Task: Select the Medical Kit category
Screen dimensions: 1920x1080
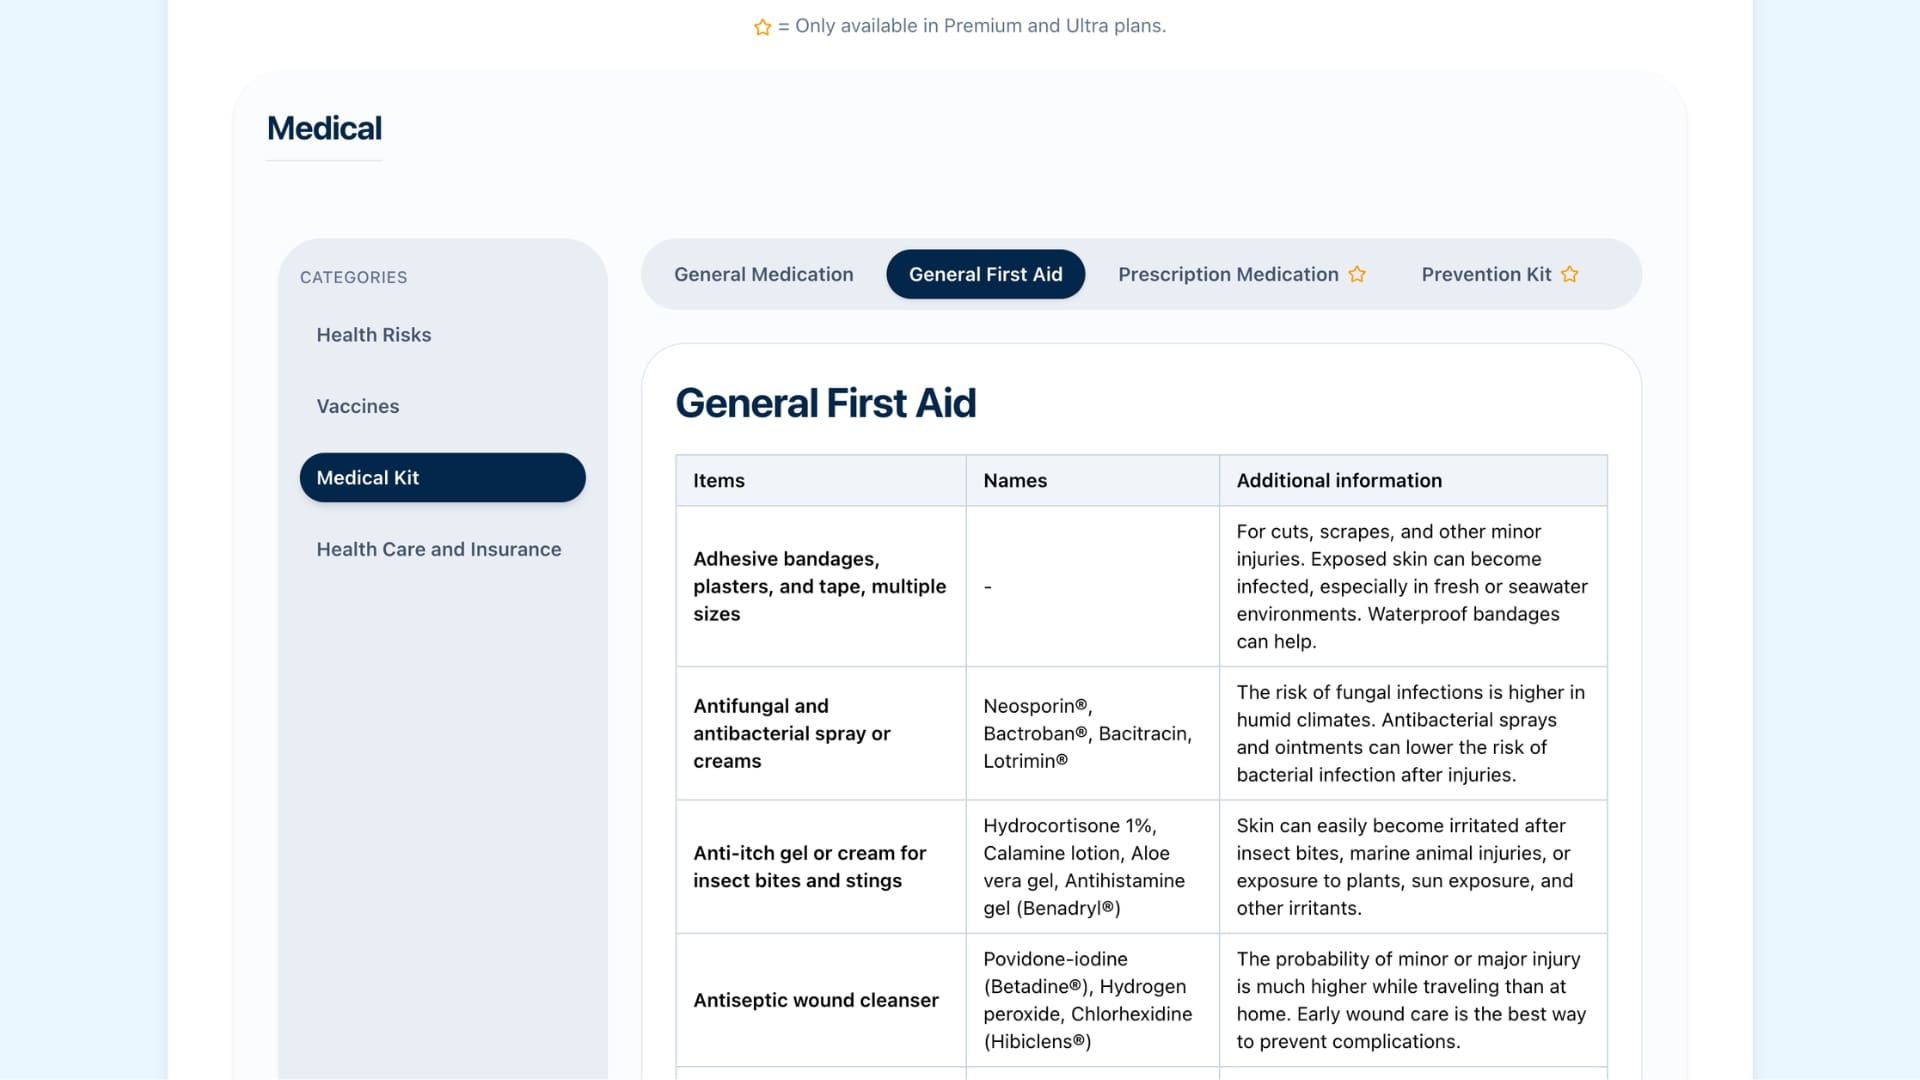Action: [x=443, y=477]
